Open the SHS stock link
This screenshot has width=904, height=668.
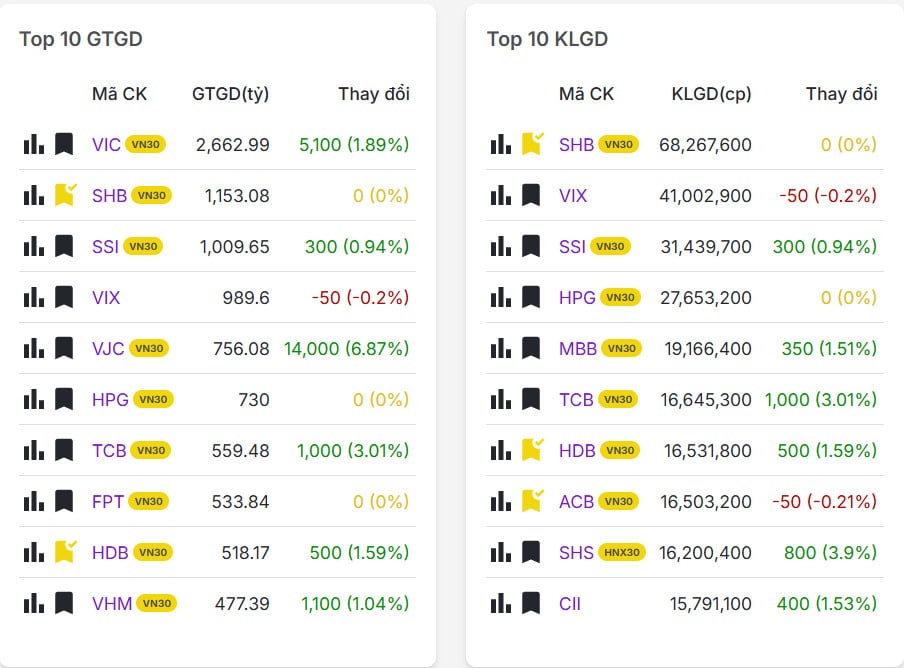click(x=576, y=552)
